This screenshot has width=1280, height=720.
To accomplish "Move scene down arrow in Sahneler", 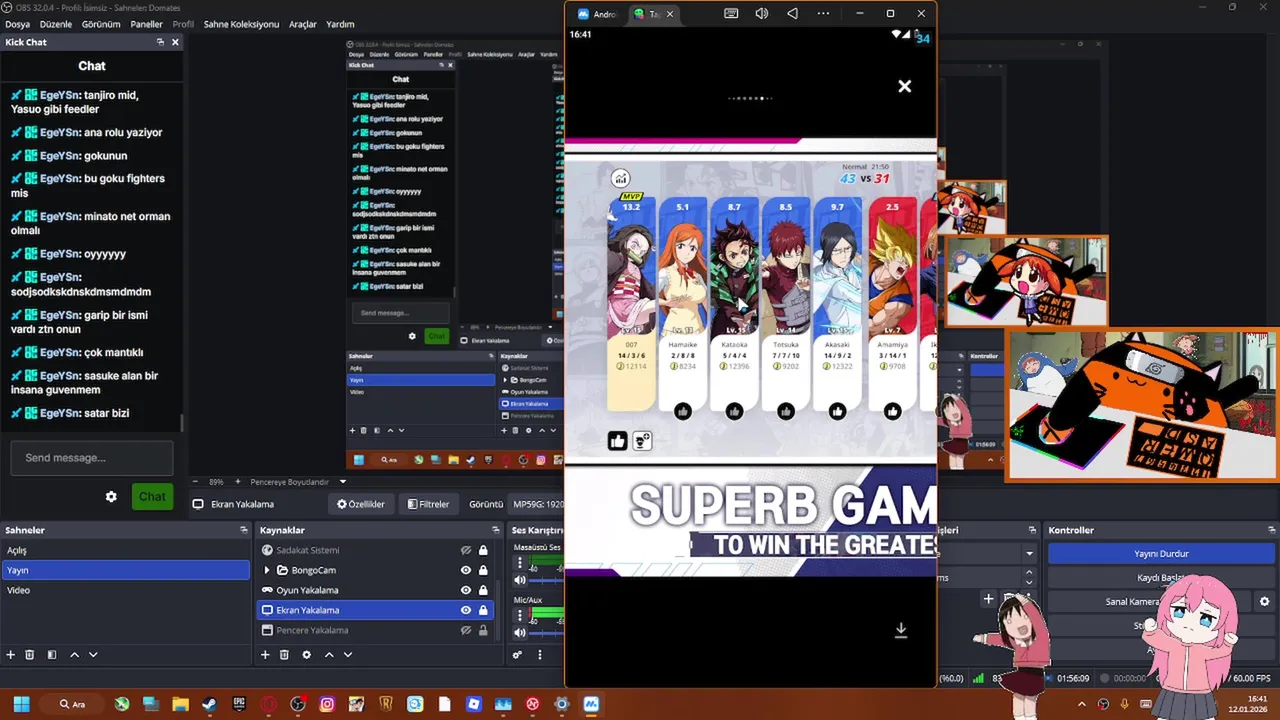I will (x=93, y=655).
